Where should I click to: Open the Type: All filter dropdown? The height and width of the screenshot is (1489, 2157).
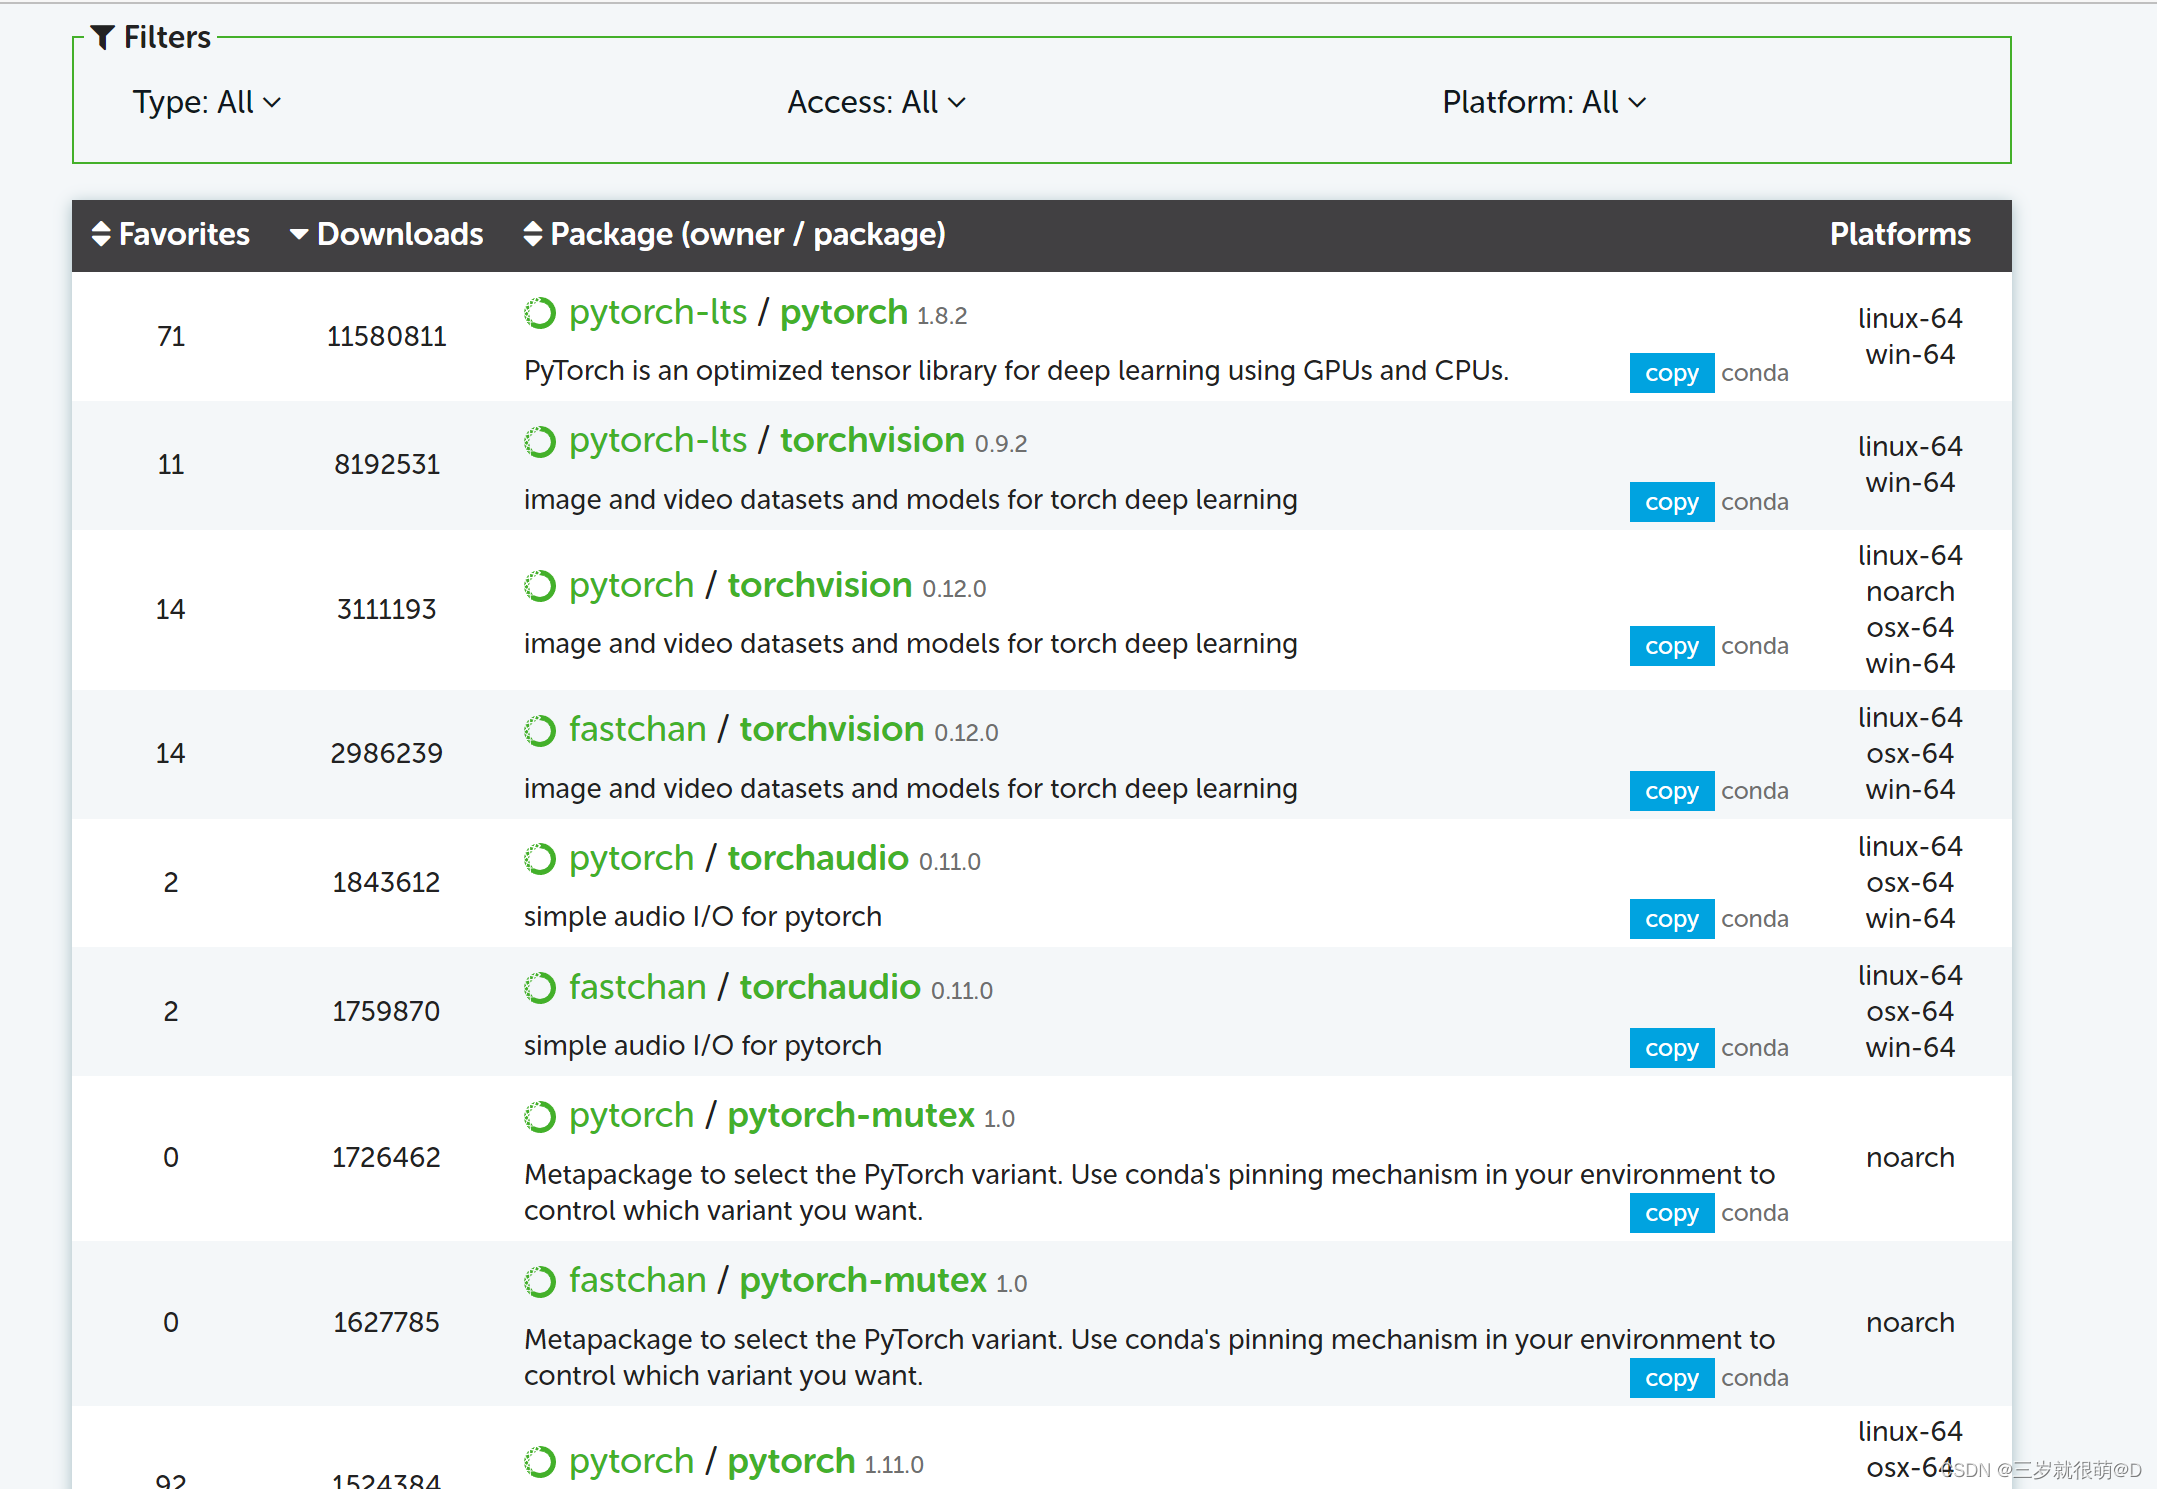click(206, 102)
